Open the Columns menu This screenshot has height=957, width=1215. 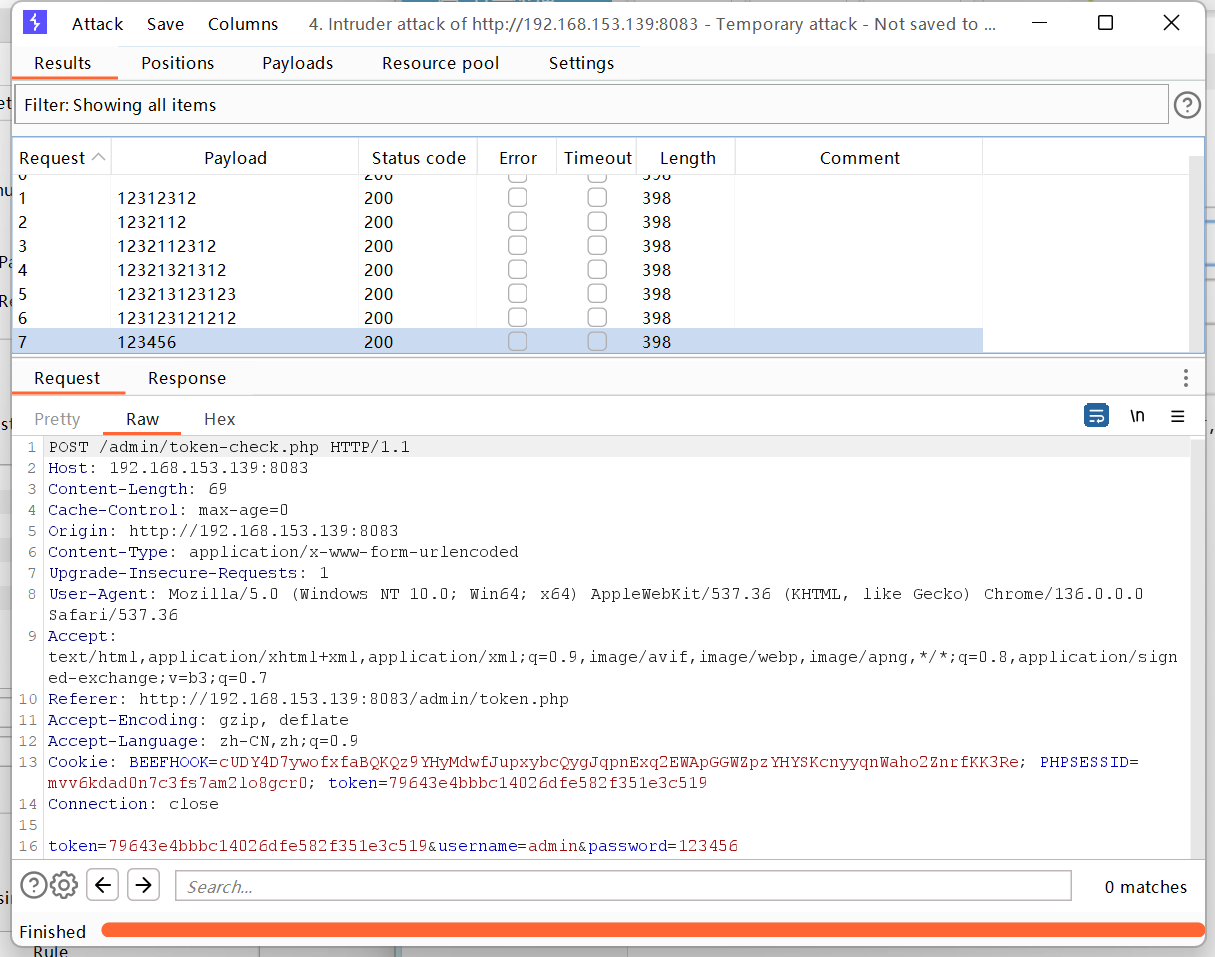click(243, 24)
